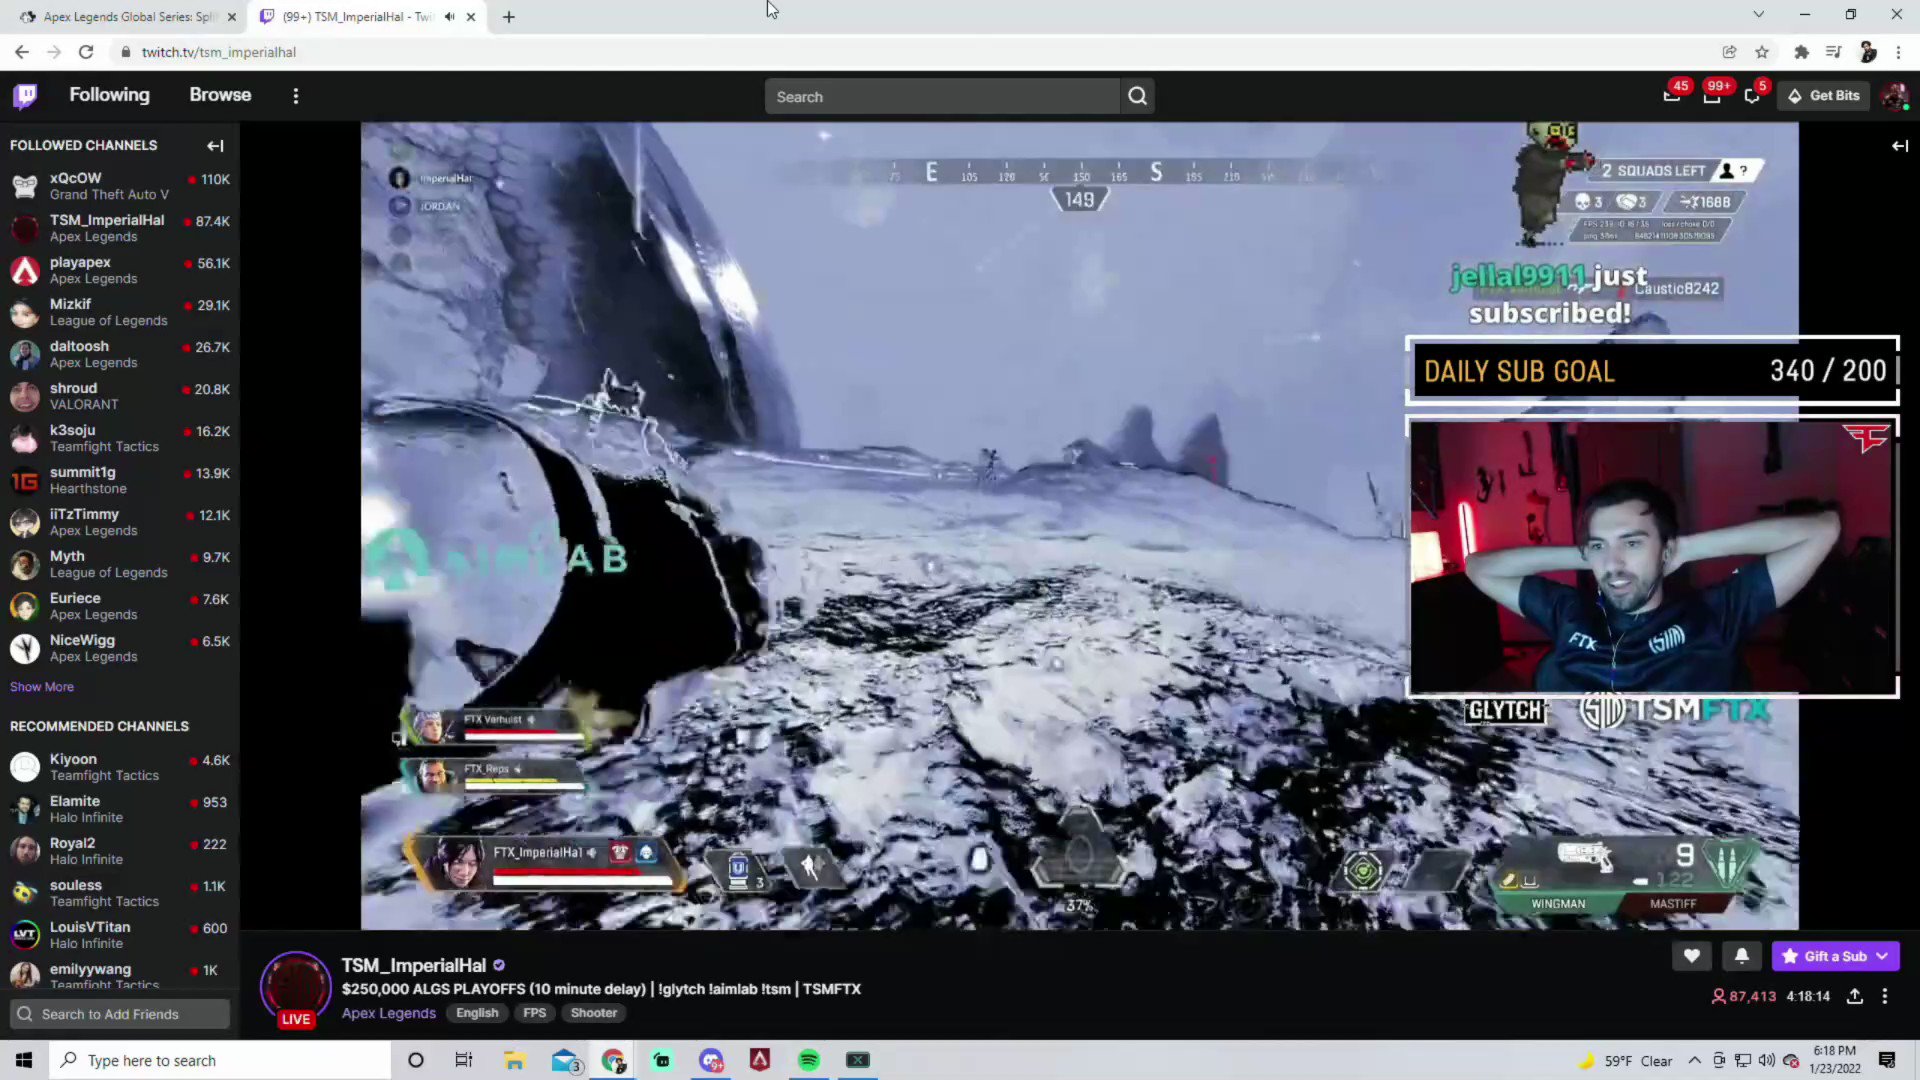Open k3soju channel in sidebar
This screenshot has height=1080, width=1920.
click(x=120, y=438)
